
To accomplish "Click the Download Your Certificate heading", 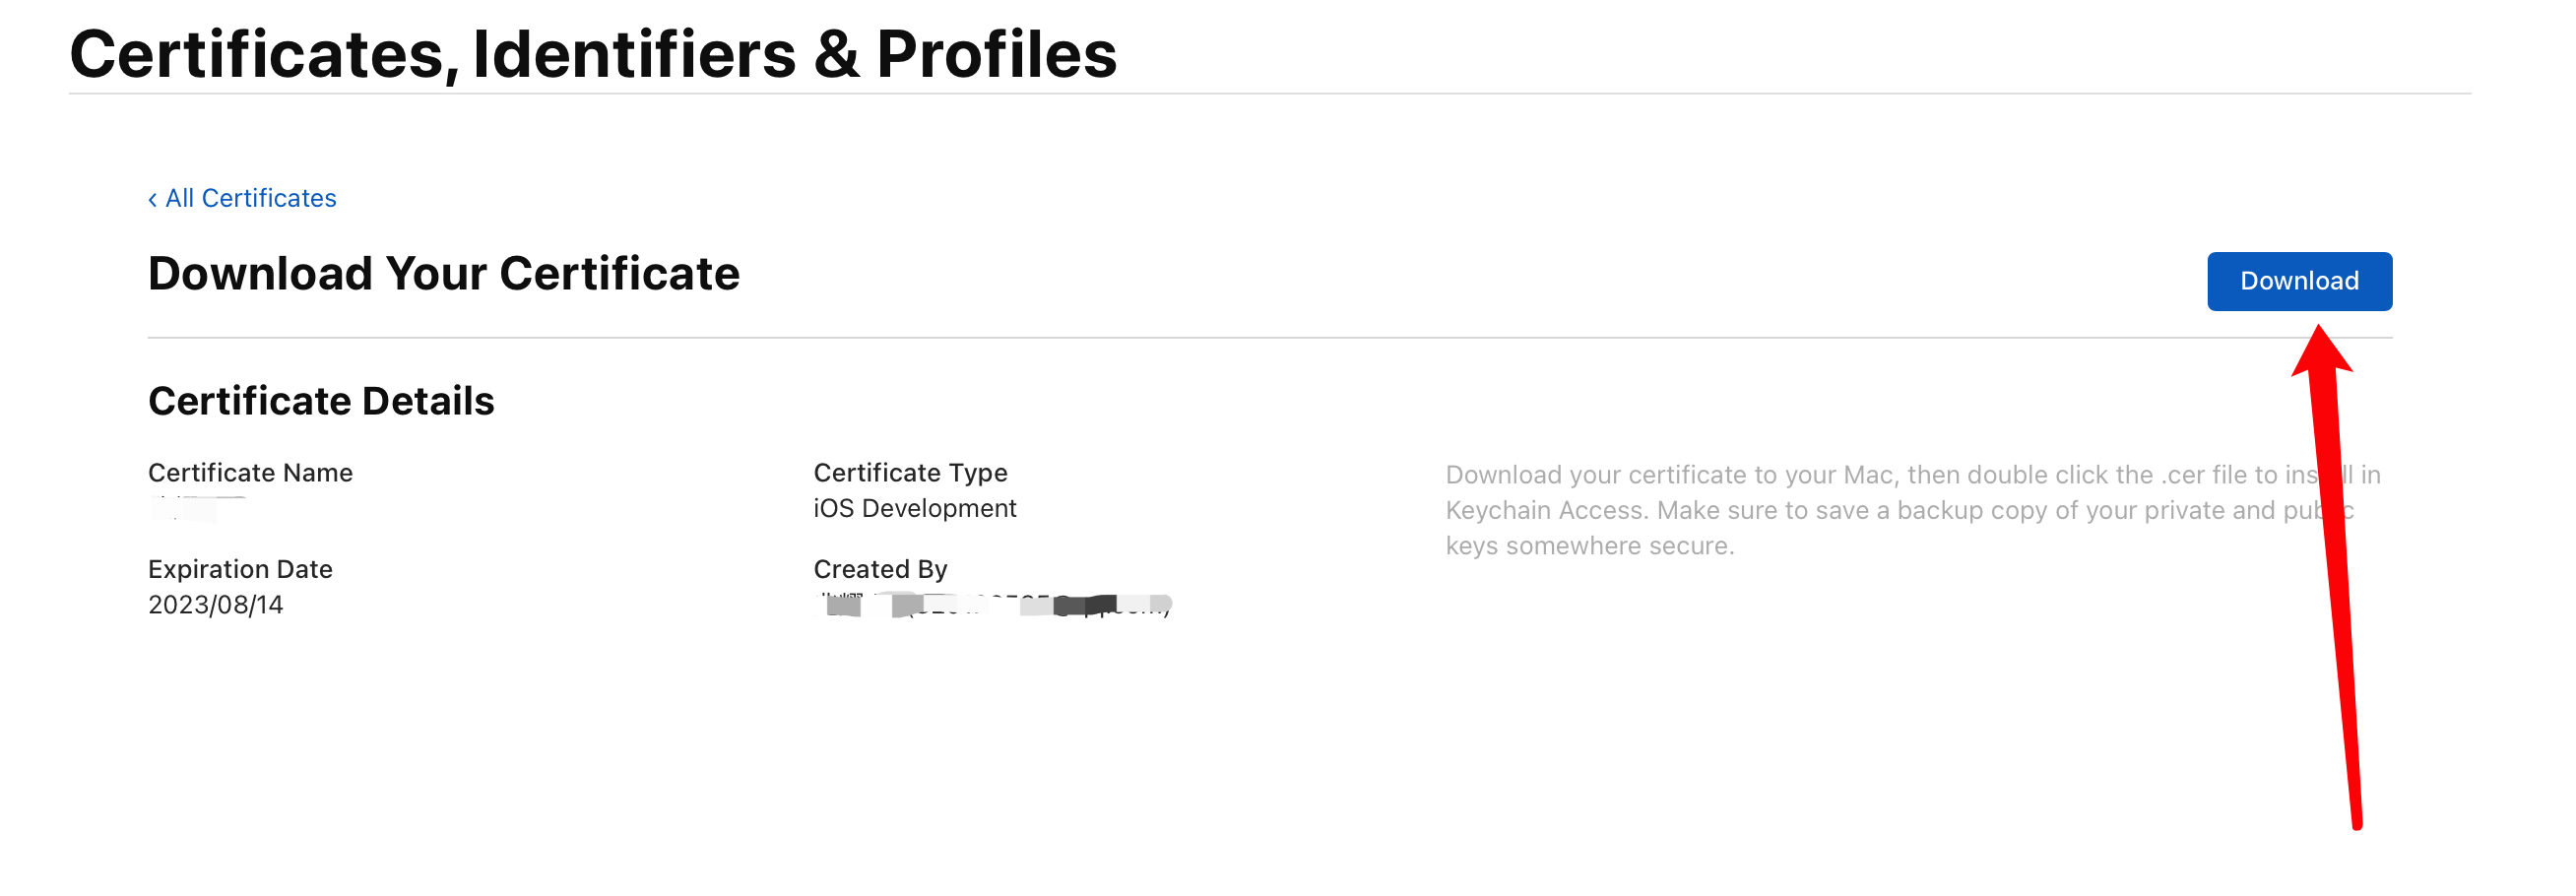I will click(x=443, y=273).
